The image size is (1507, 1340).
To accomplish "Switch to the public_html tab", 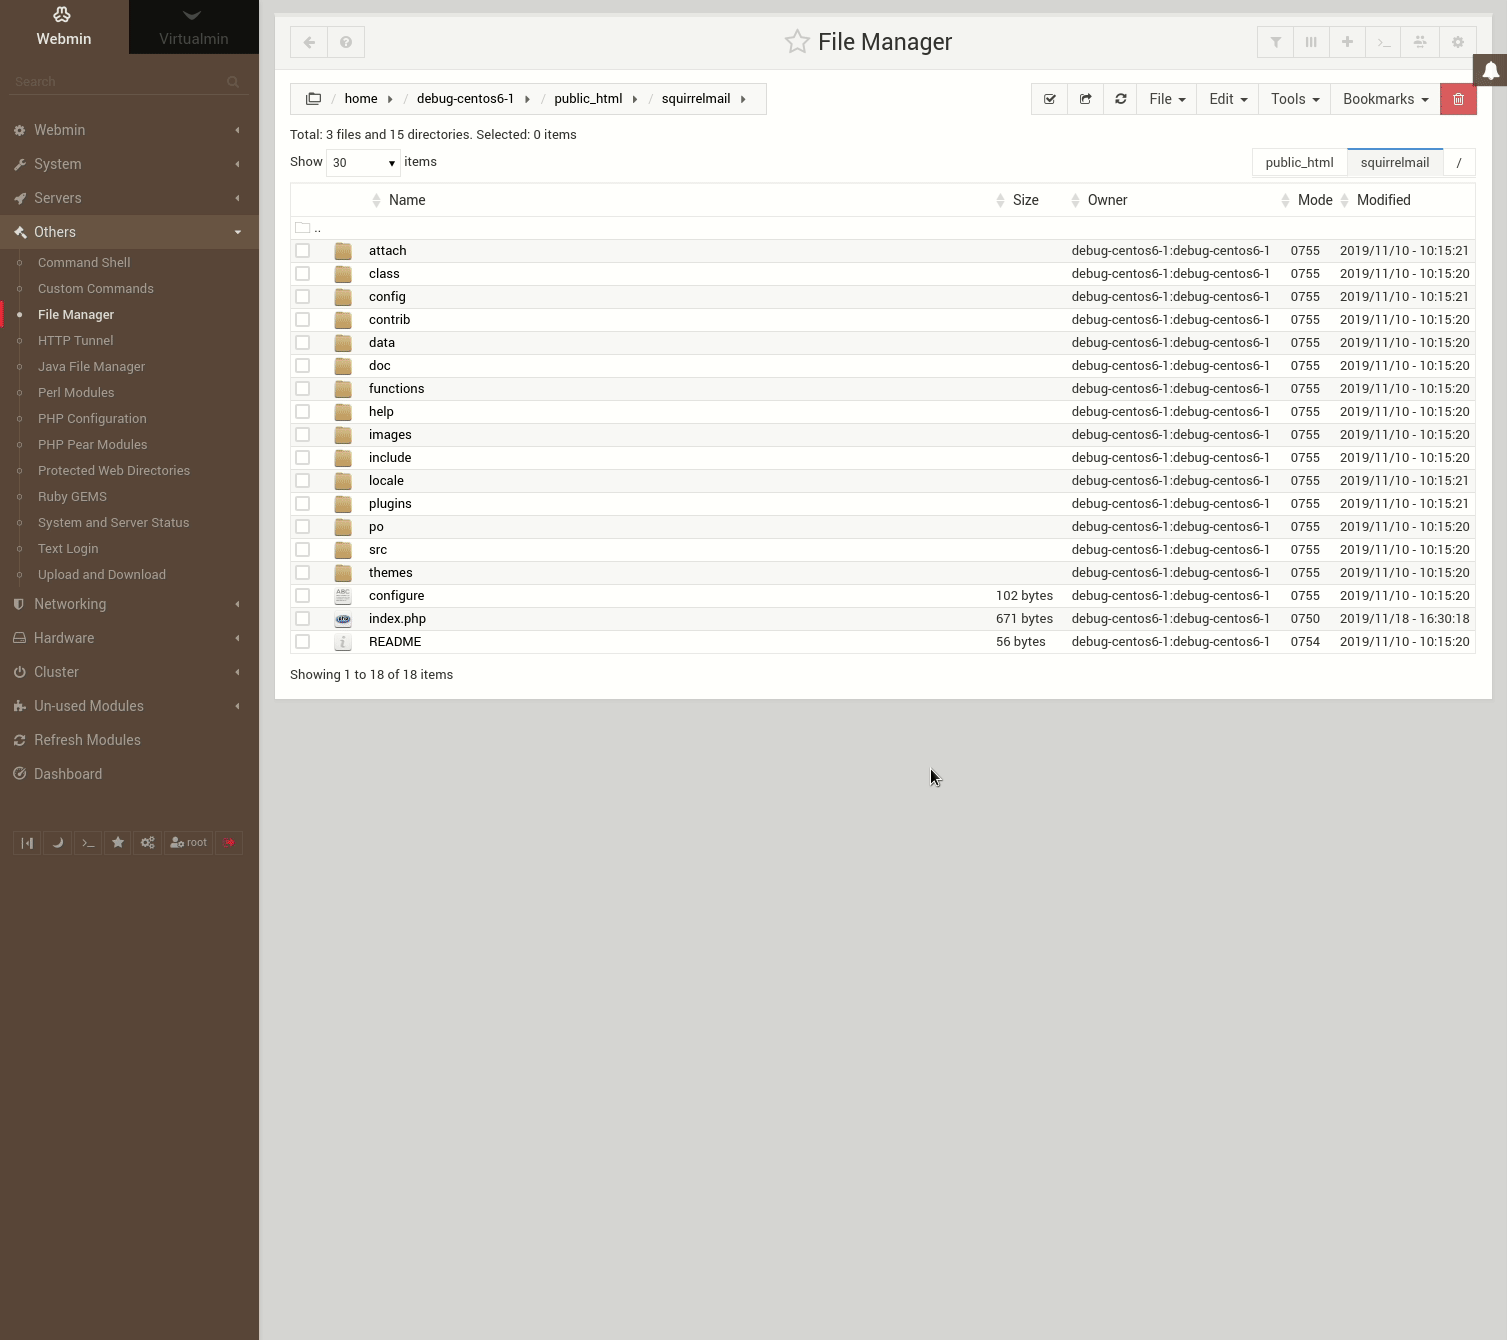I will click(x=1299, y=163).
